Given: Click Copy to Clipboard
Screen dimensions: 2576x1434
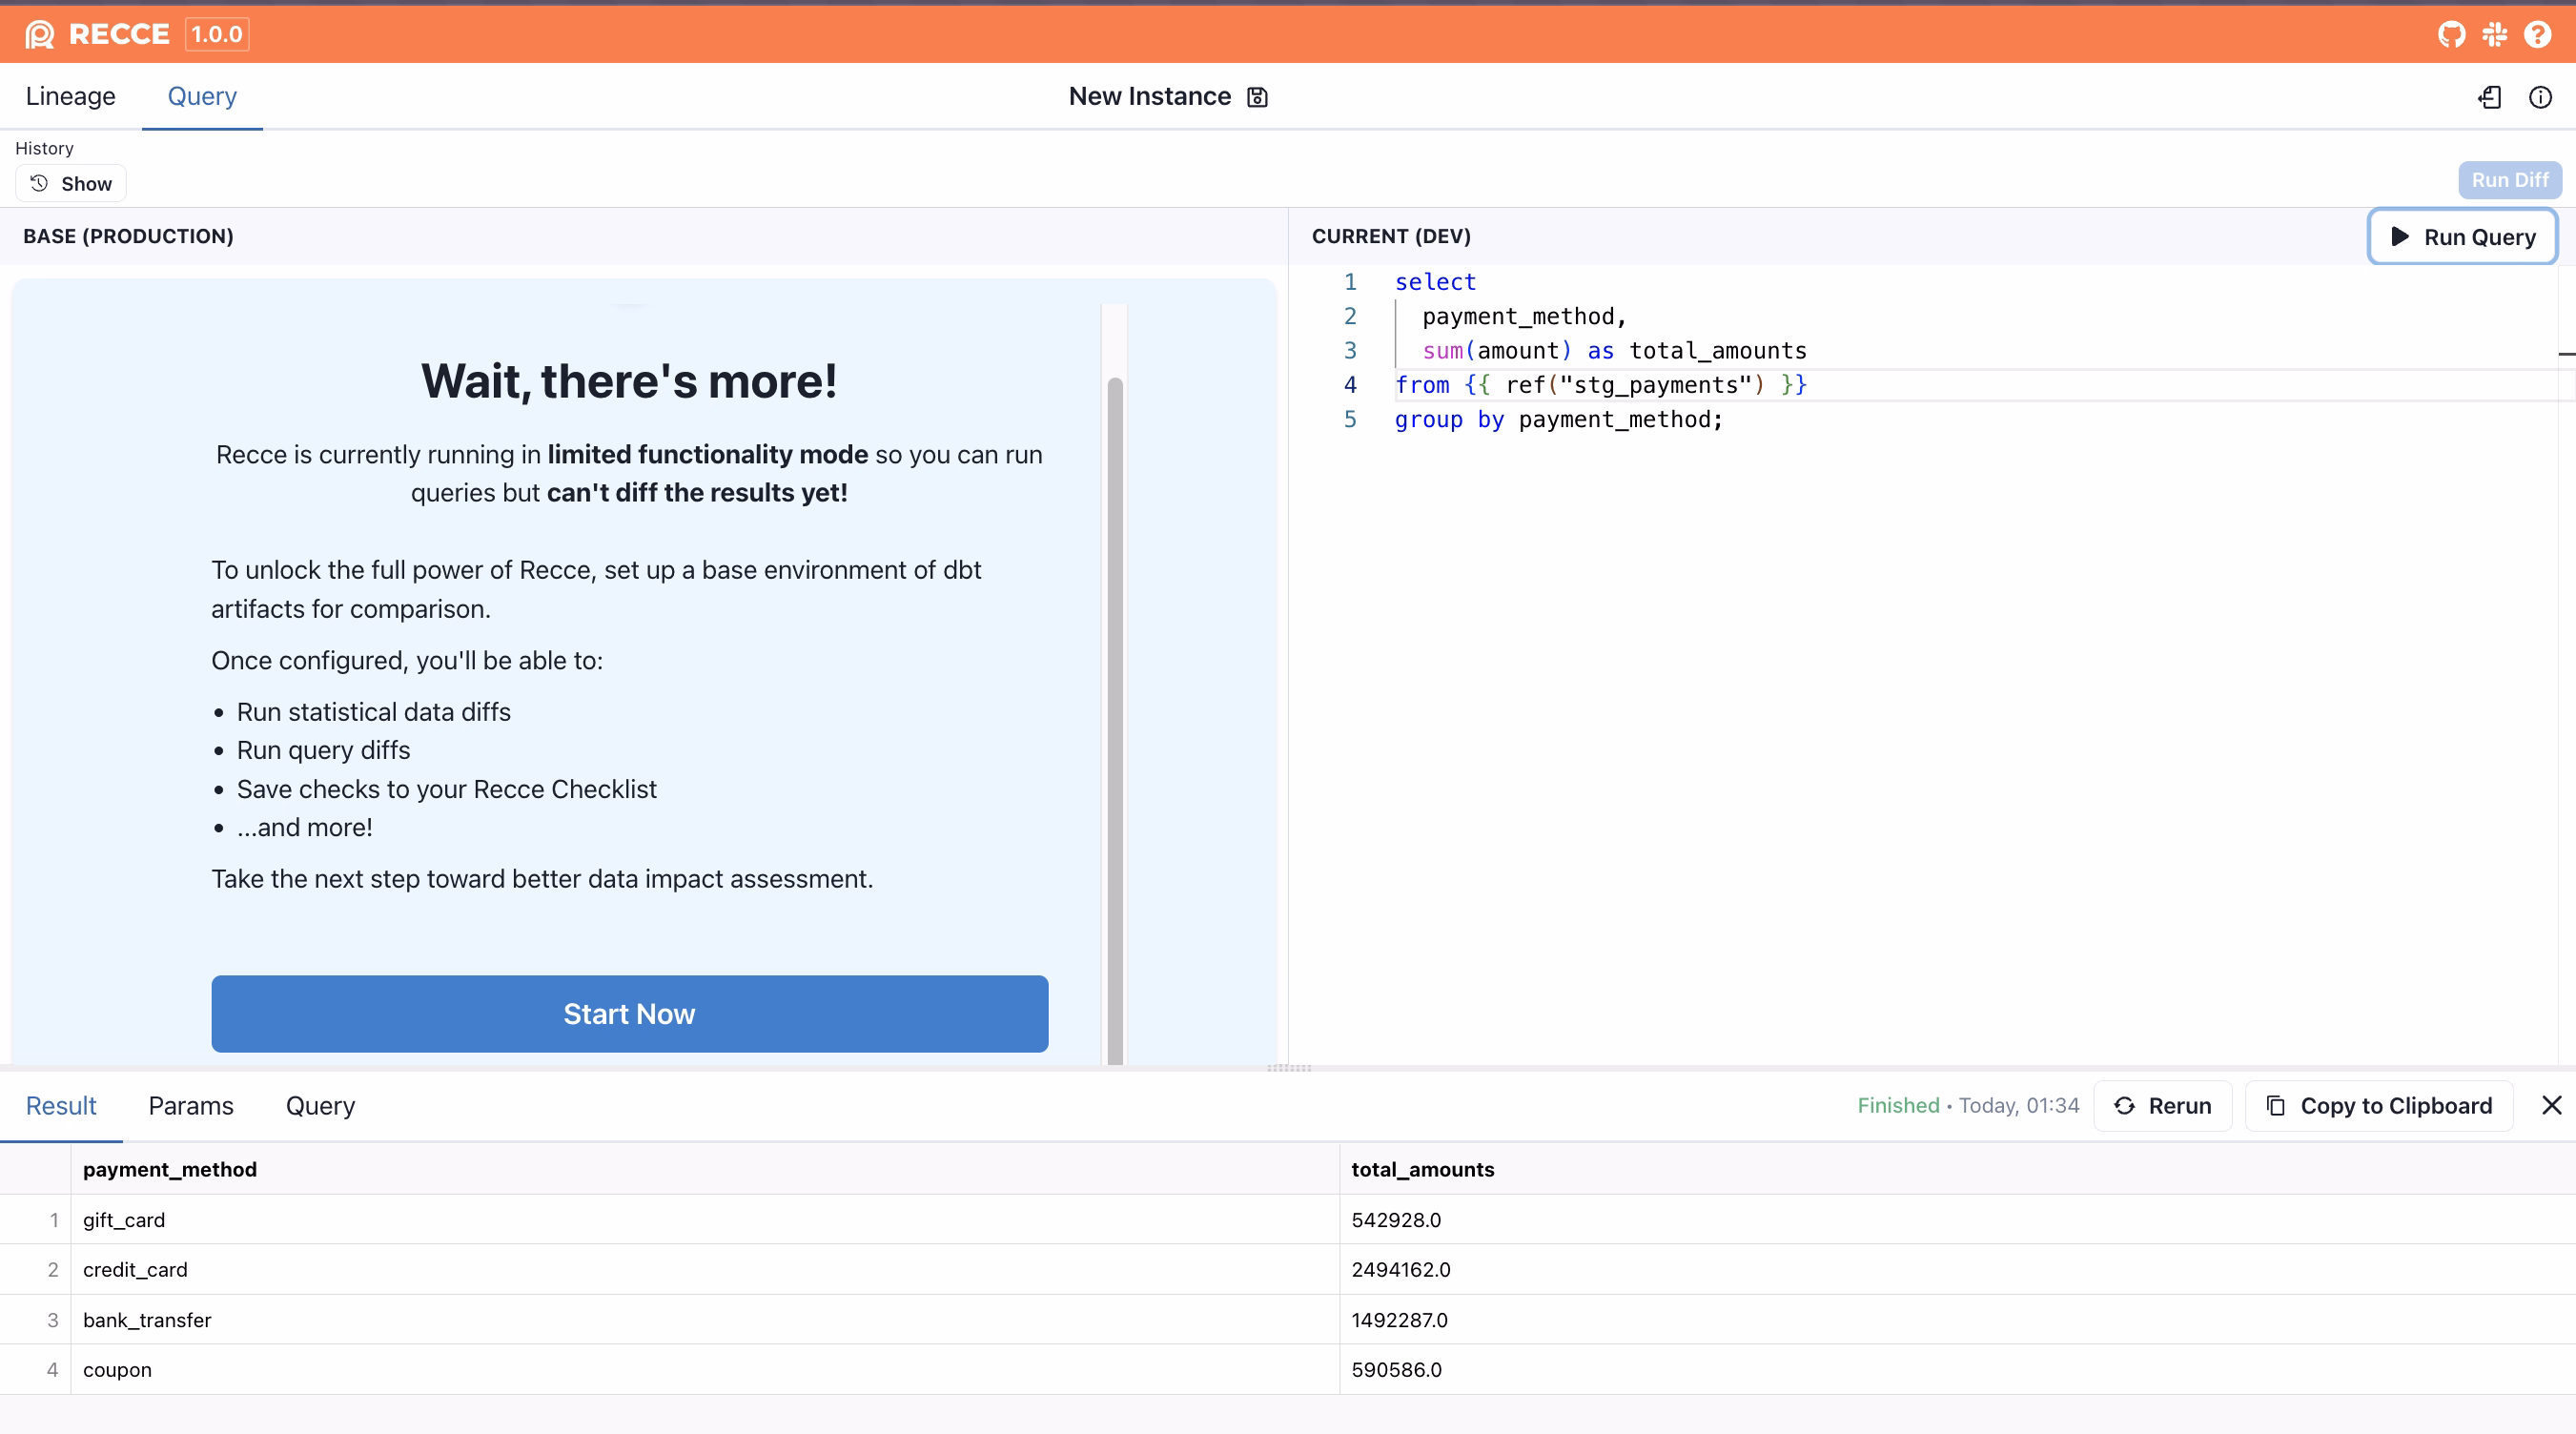Looking at the screenshot, I should coord(2378,1105).
